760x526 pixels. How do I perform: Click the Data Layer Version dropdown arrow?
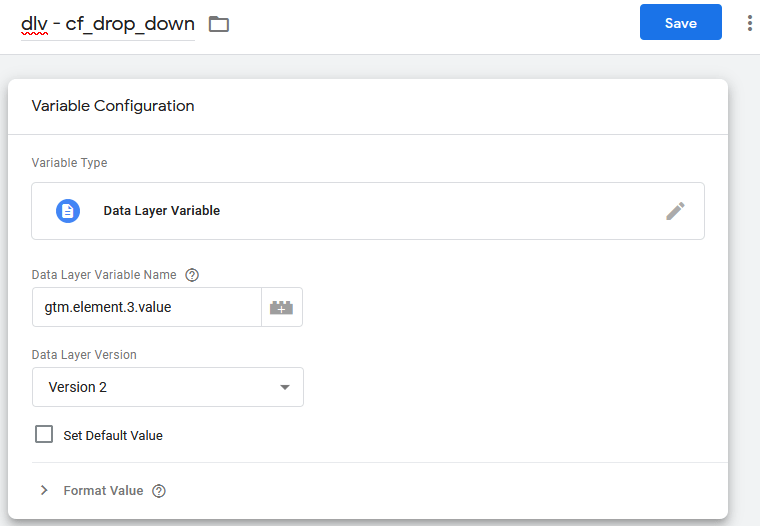click(x=285, y=387)
